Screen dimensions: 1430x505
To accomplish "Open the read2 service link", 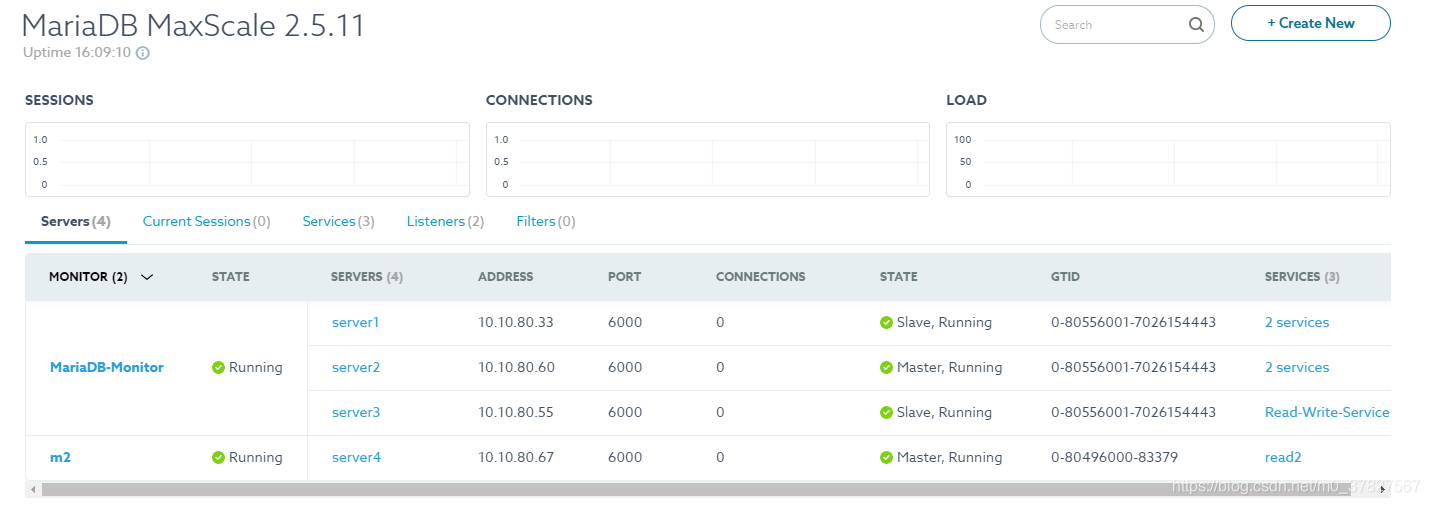I will 1283,457.
